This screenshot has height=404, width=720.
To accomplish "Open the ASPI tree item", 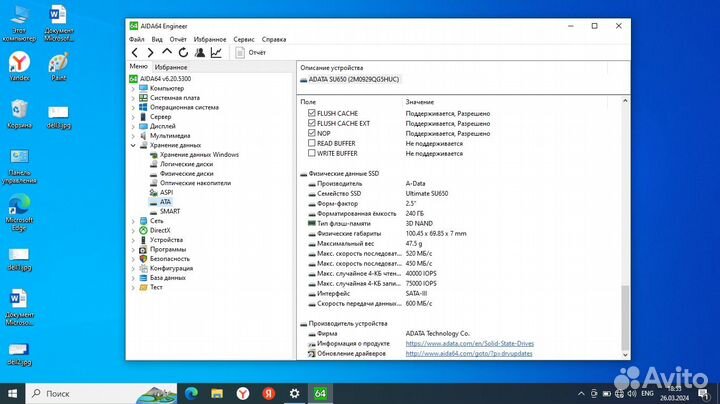I will click(x=166, y=192).
